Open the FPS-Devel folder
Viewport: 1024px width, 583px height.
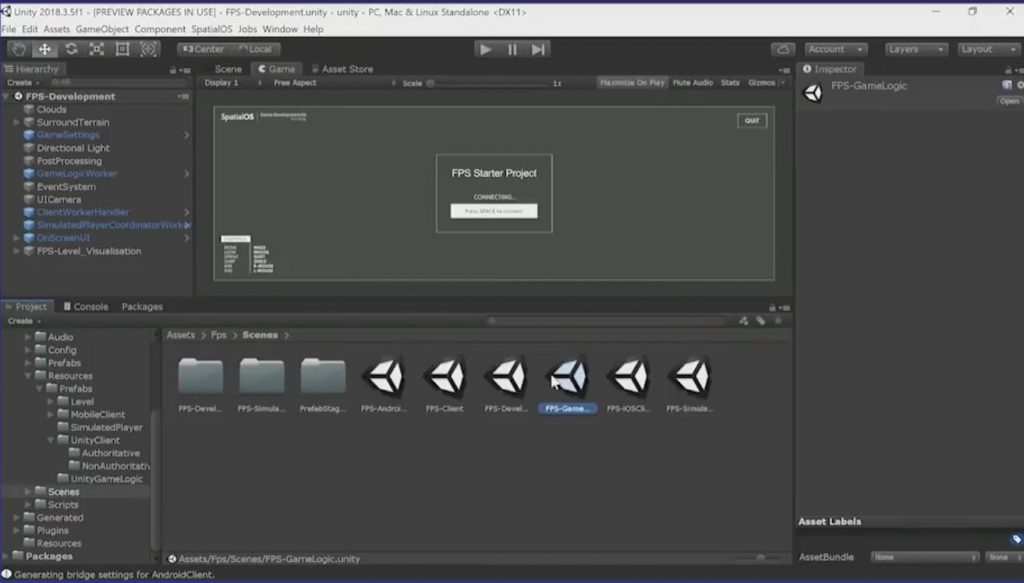point(200,384)
